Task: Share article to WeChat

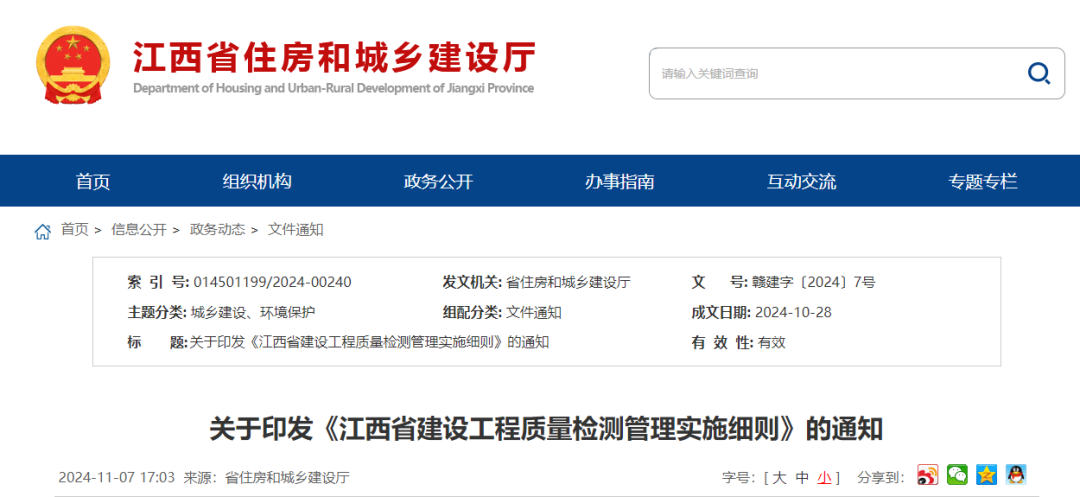Action: coord(958,476)
